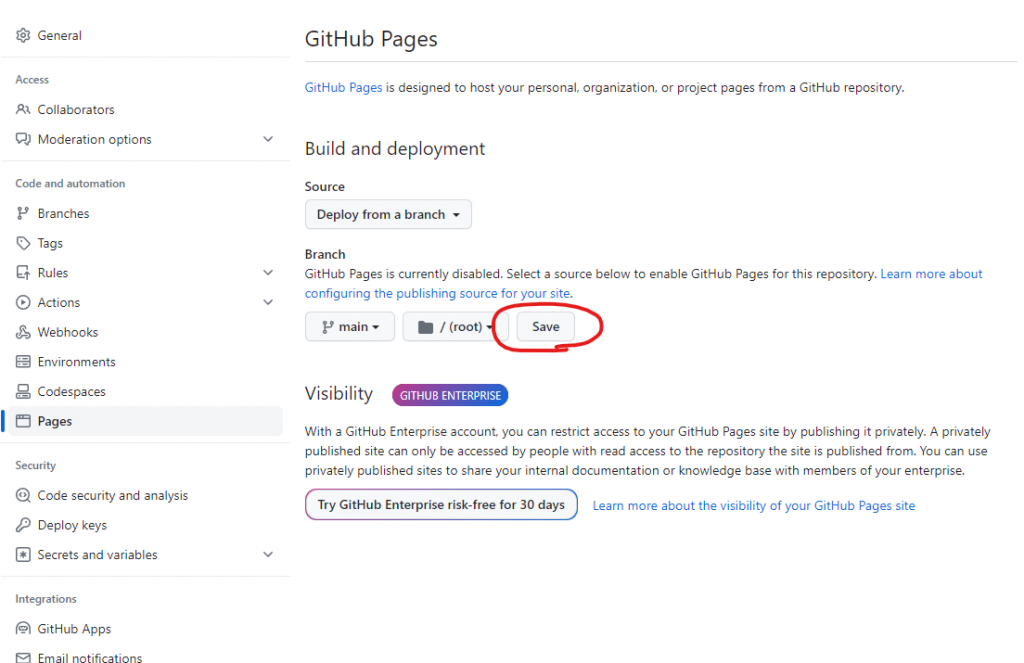Click the Collaborators people icon
1024x663 pixels.
point(23,109)
